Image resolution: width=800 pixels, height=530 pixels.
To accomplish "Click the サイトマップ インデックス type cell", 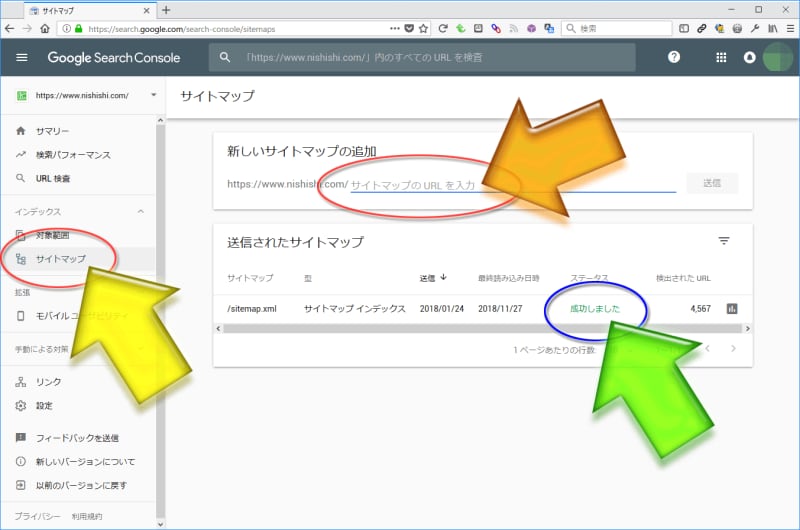I will [x=355, y=309].
